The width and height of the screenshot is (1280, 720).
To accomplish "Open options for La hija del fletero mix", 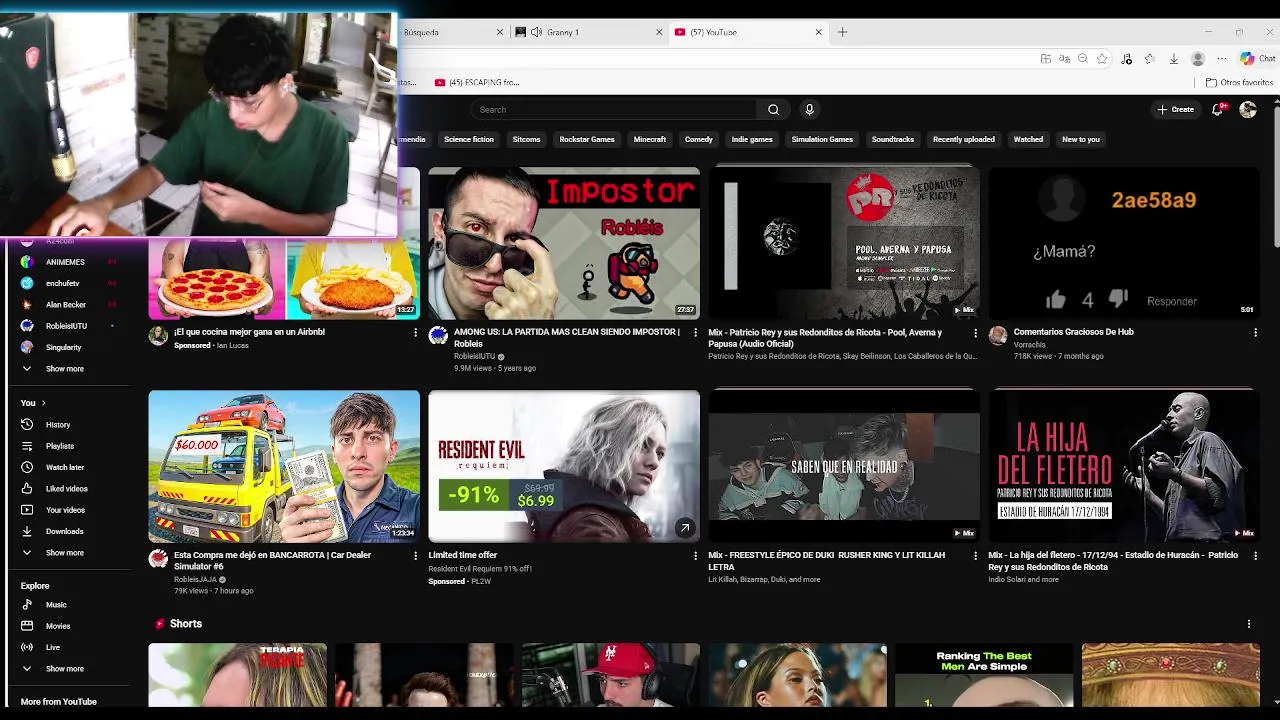I will coord(1256,556).
